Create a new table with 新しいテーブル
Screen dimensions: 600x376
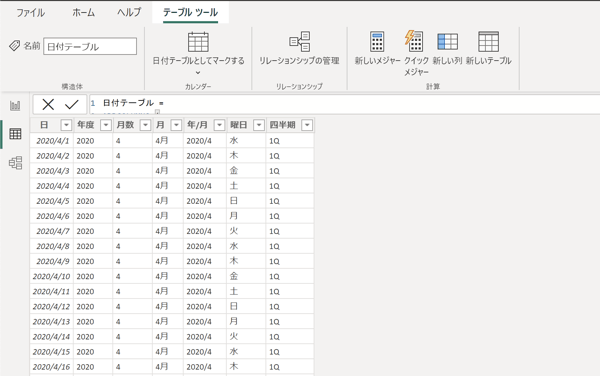click(488, 41)
